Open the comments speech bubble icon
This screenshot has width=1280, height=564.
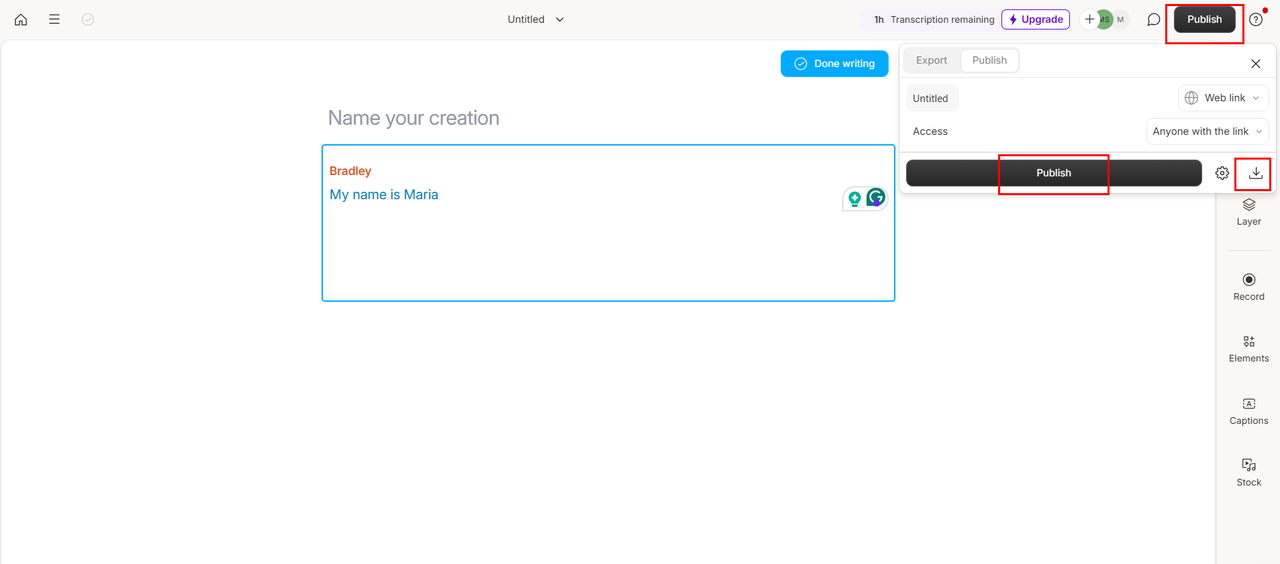(1153, 19)
